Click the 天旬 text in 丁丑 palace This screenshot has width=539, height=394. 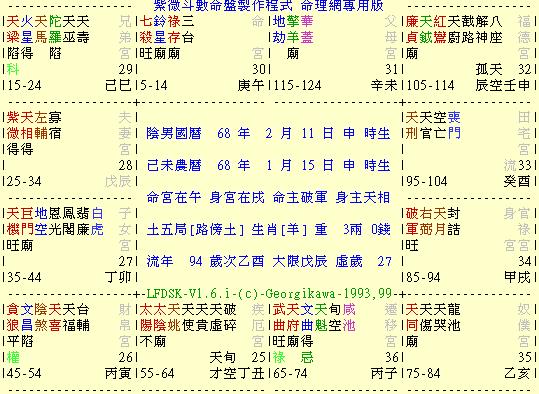[223, 358]
